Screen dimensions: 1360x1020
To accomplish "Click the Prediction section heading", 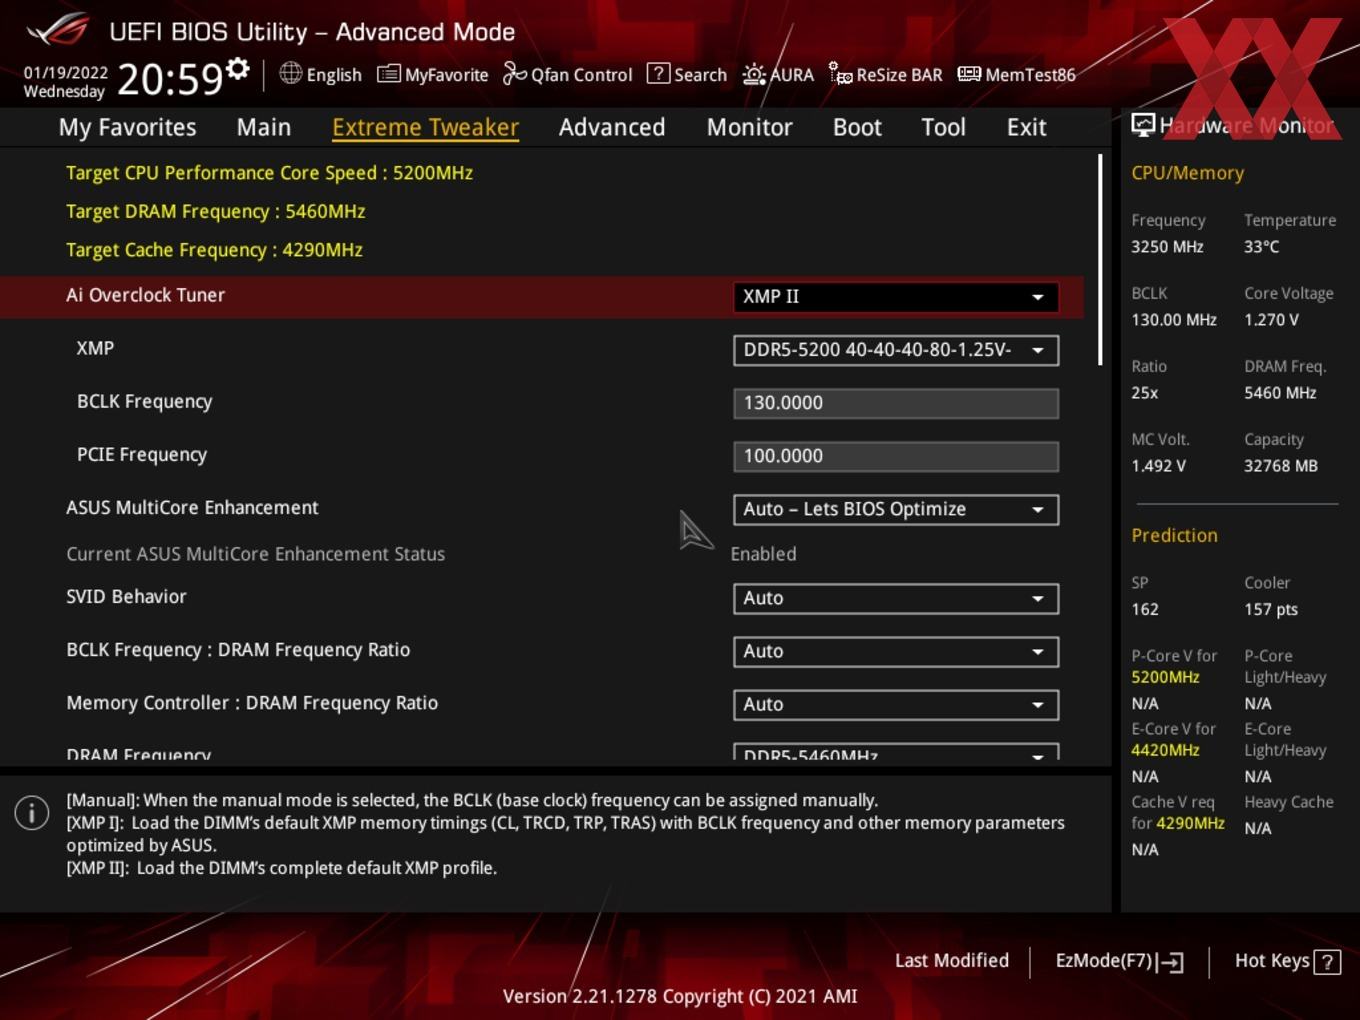I will pos(1174,535).
